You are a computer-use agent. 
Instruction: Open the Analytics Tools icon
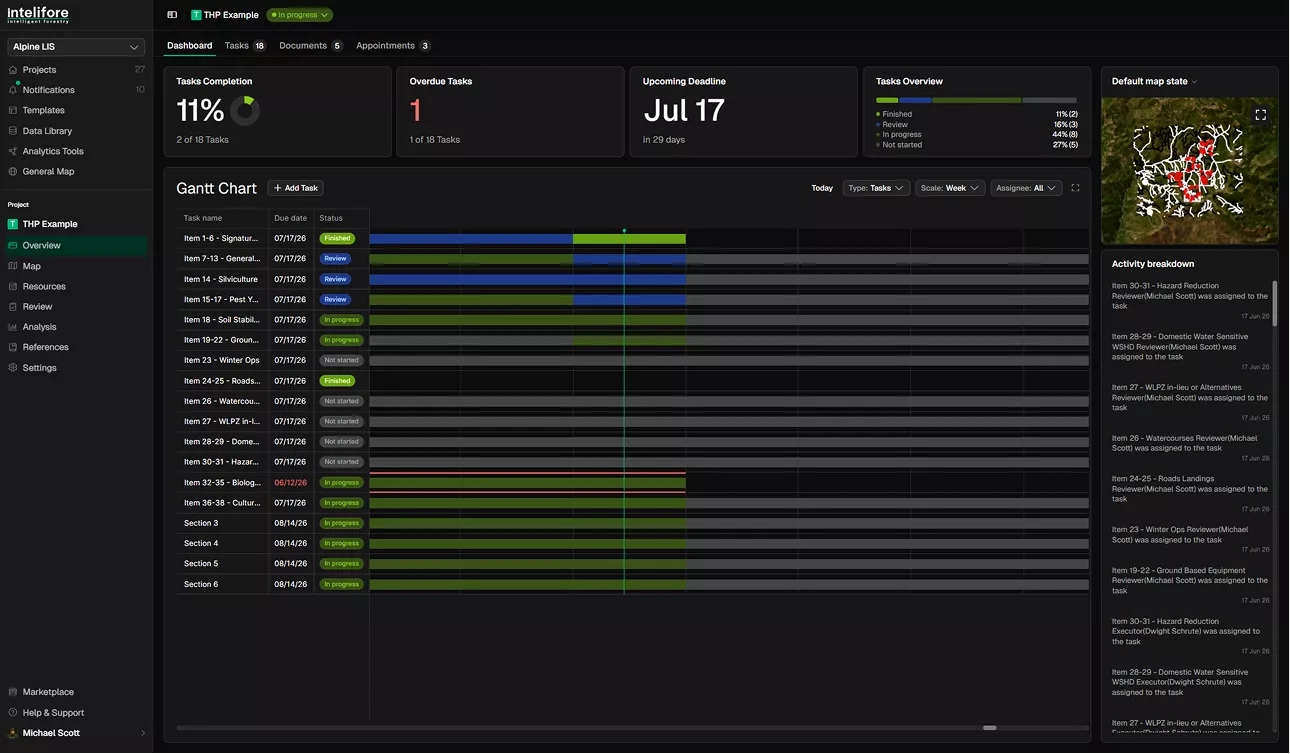coord(13,151)
